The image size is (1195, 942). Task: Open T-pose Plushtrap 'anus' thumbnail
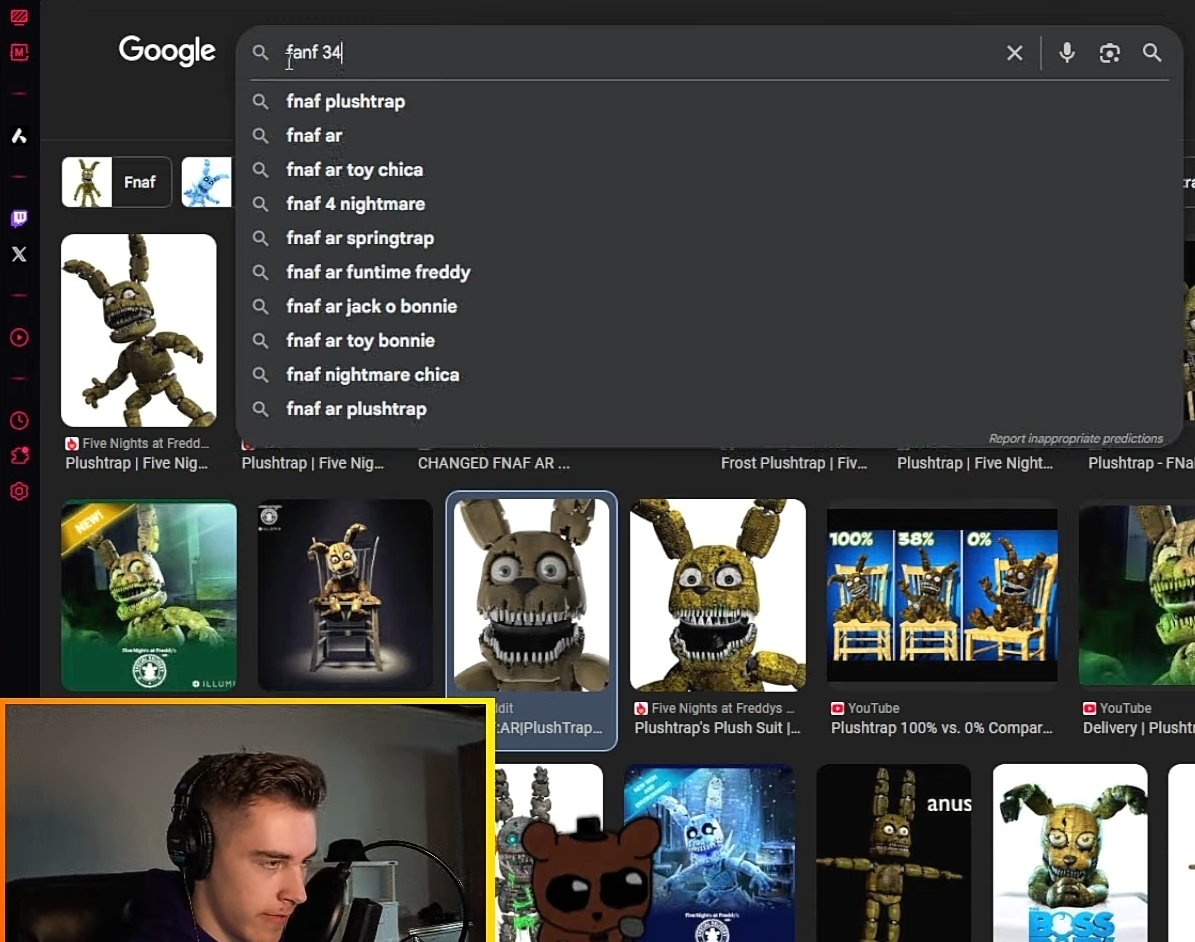tap(893, 853)
